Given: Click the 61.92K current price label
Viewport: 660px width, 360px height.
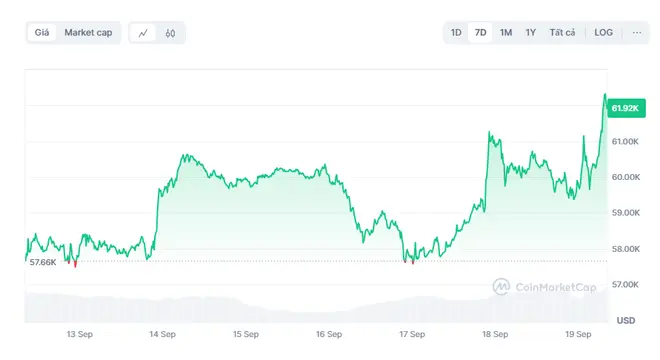Looking at the screenshot, I should [626, 108].
